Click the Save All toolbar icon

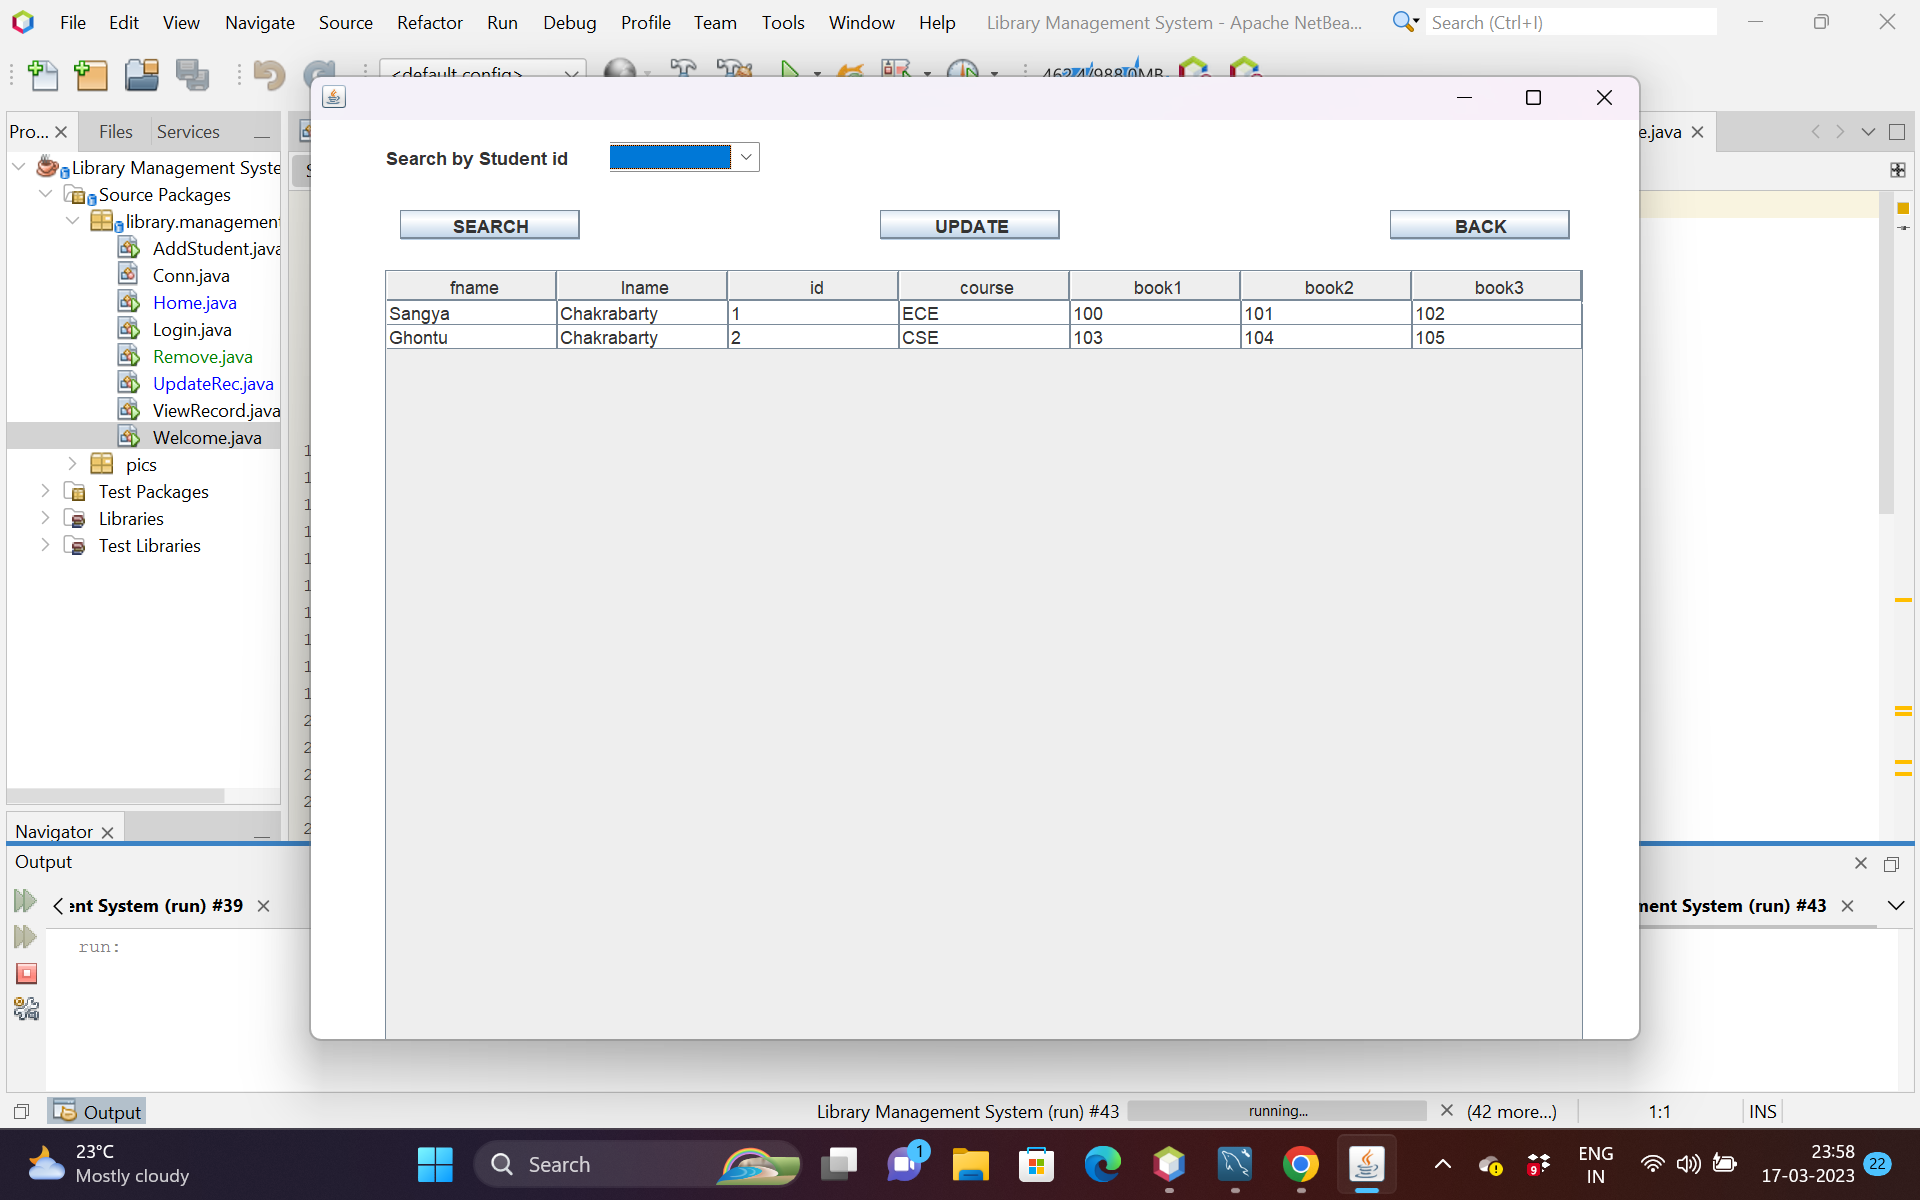tap(192, 75)
